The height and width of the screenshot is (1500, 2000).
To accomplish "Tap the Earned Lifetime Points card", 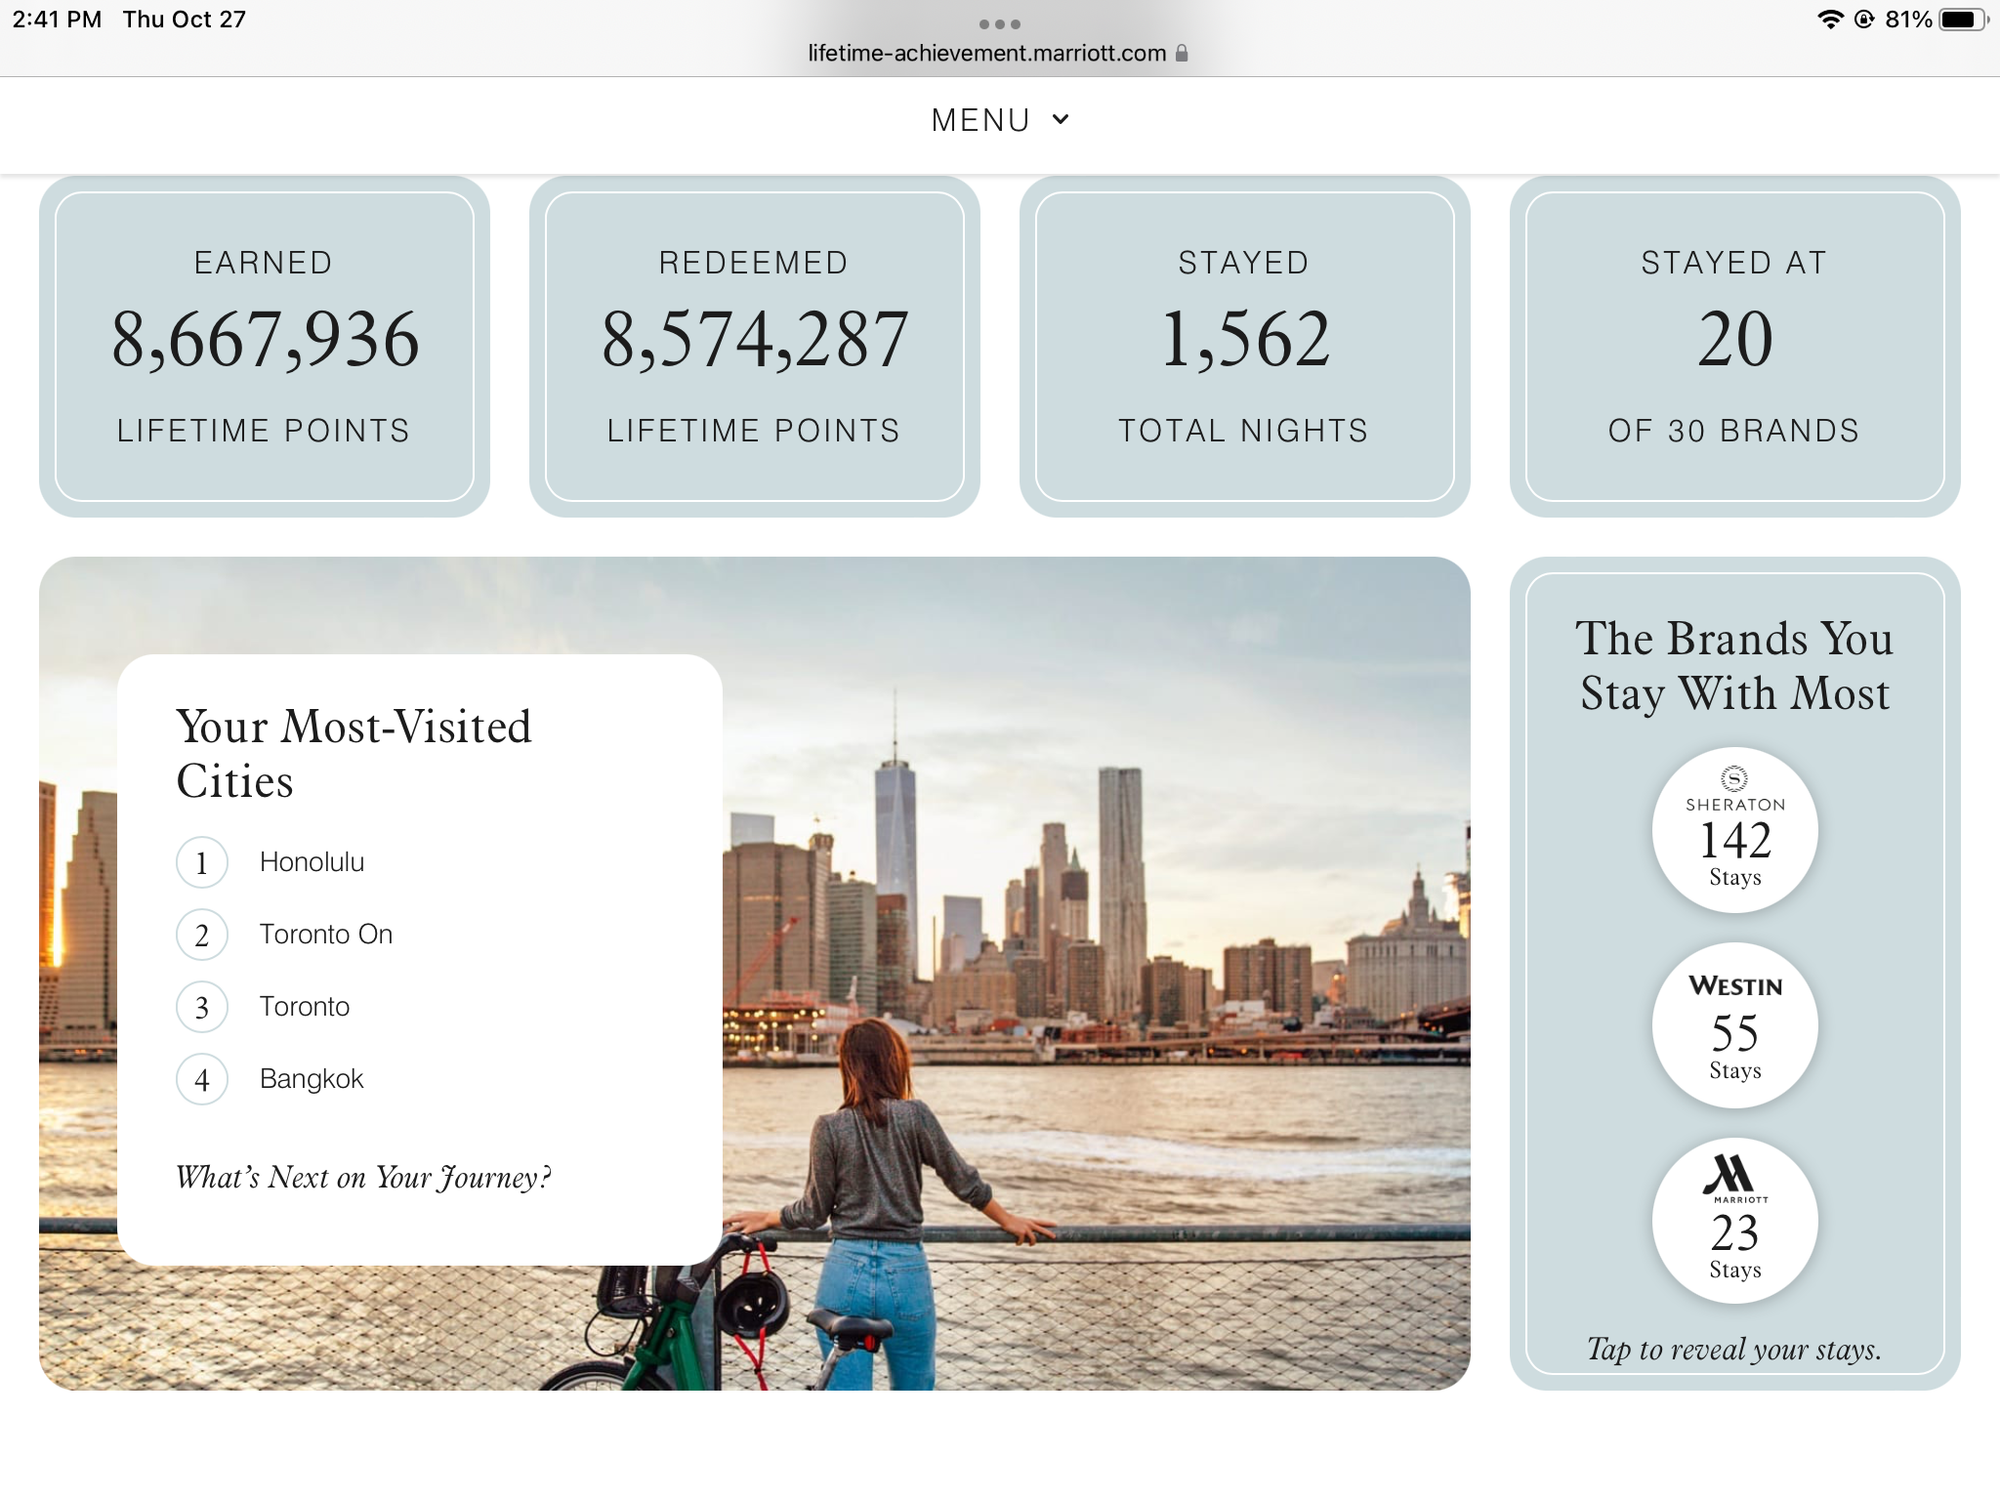I will click(264, 346).
